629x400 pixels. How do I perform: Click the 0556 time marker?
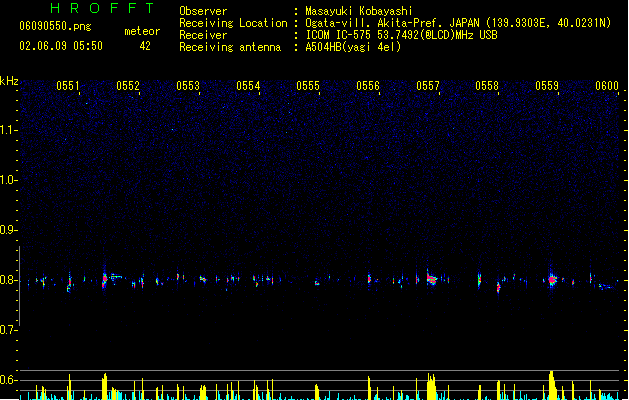(368, 86)
